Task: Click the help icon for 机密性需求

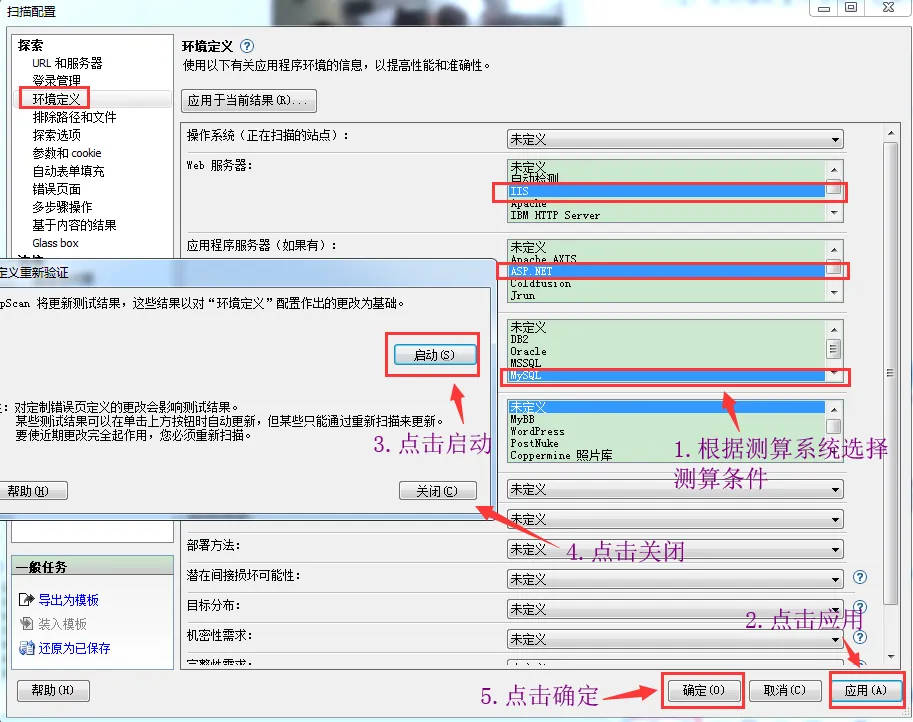Action: tap(859, 637)
